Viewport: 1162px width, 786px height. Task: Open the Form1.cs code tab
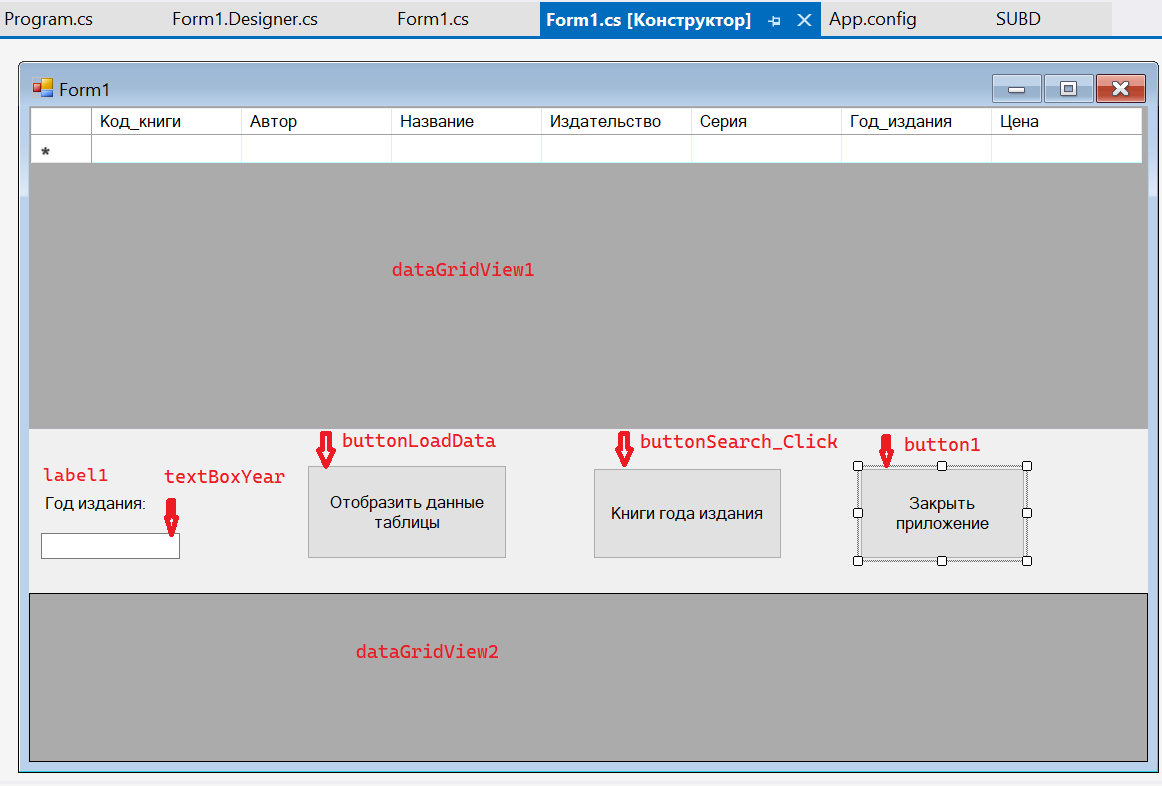coord(432,19)
